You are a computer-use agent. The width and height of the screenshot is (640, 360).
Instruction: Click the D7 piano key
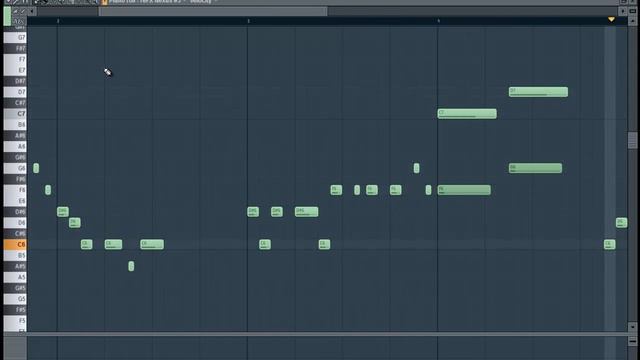(15, 92)
